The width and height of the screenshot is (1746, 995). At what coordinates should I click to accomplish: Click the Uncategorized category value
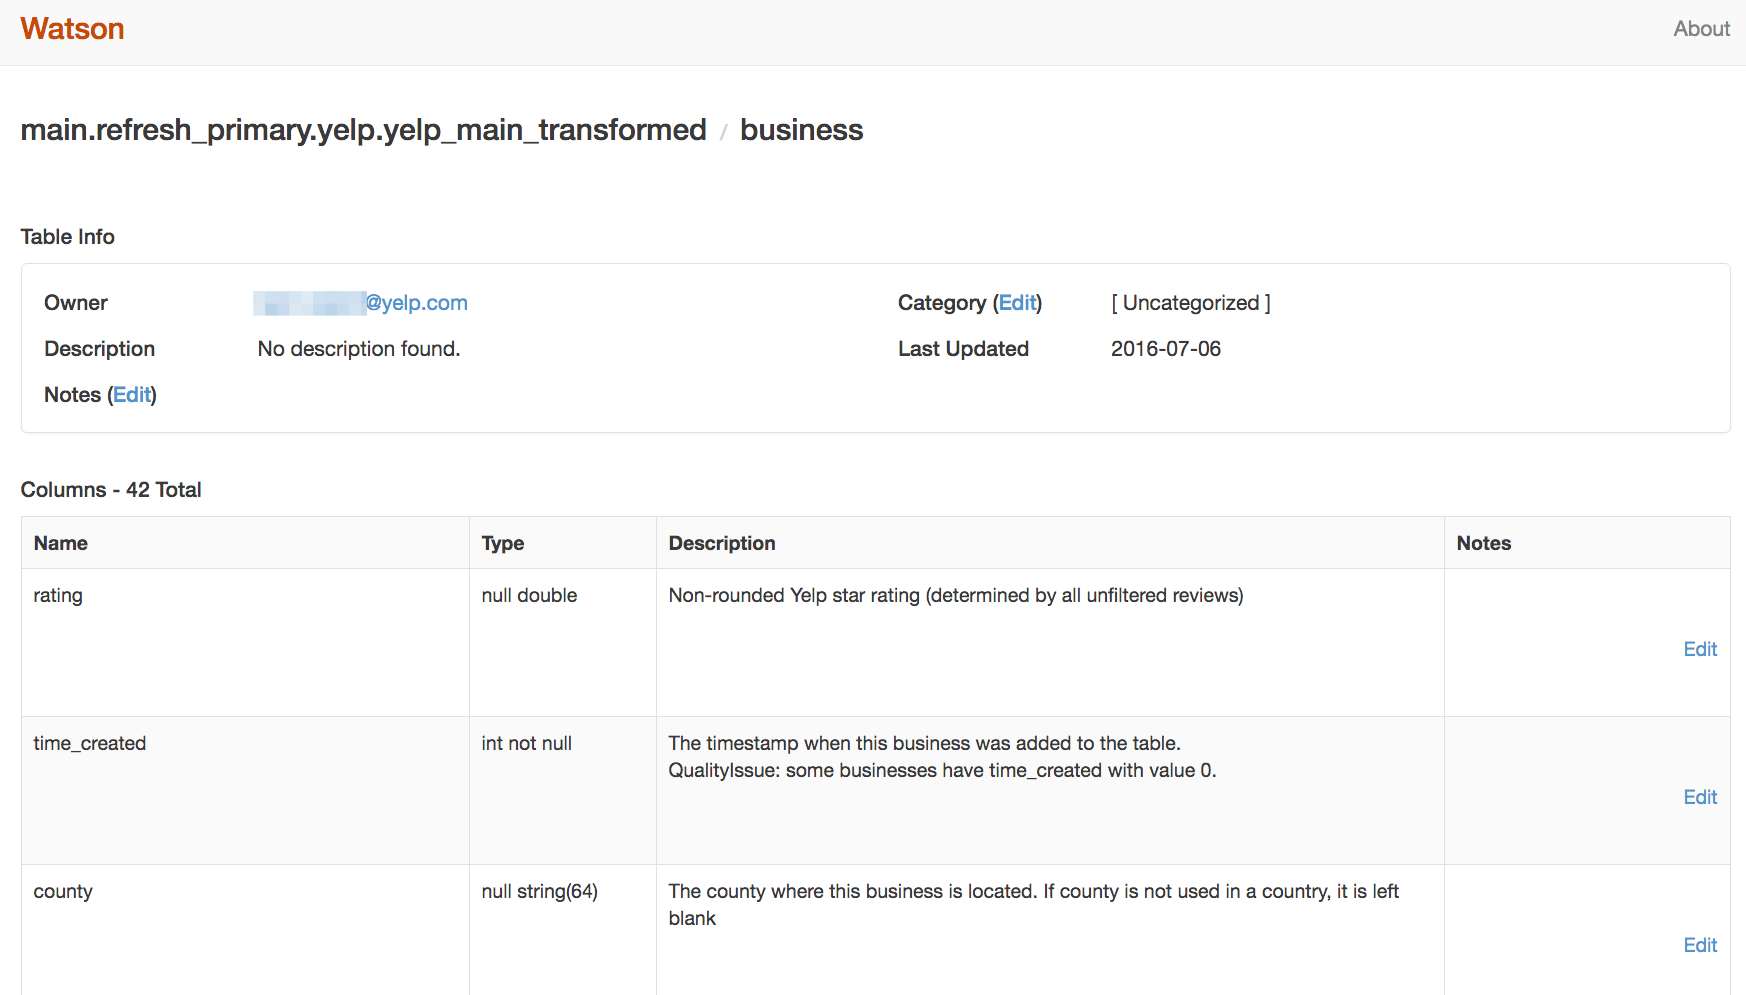(x=1190, y=303)
